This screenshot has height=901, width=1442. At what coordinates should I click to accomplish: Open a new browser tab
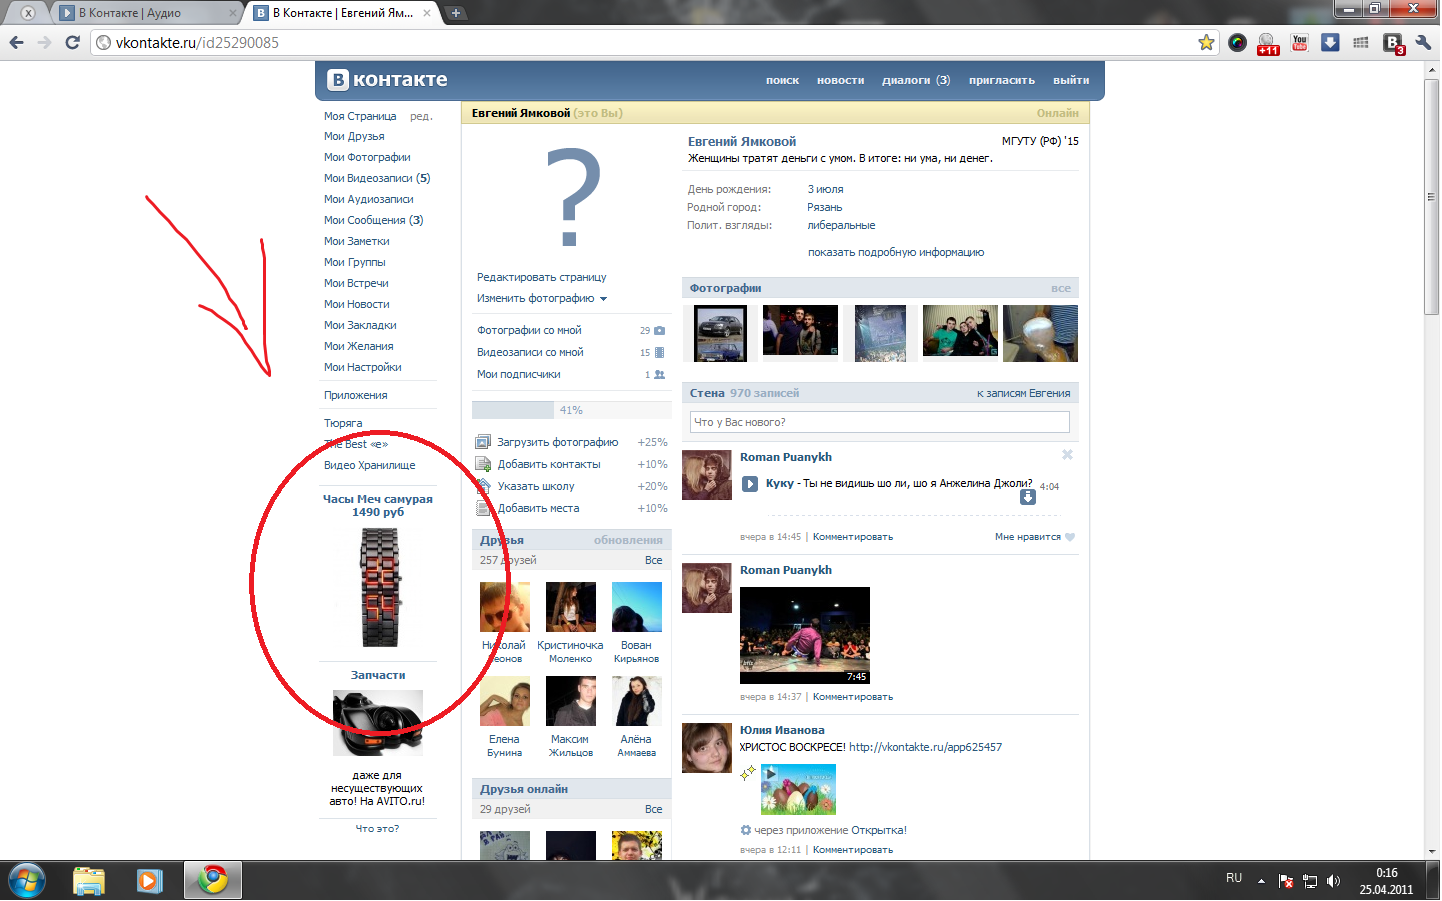tap(456, 13)
